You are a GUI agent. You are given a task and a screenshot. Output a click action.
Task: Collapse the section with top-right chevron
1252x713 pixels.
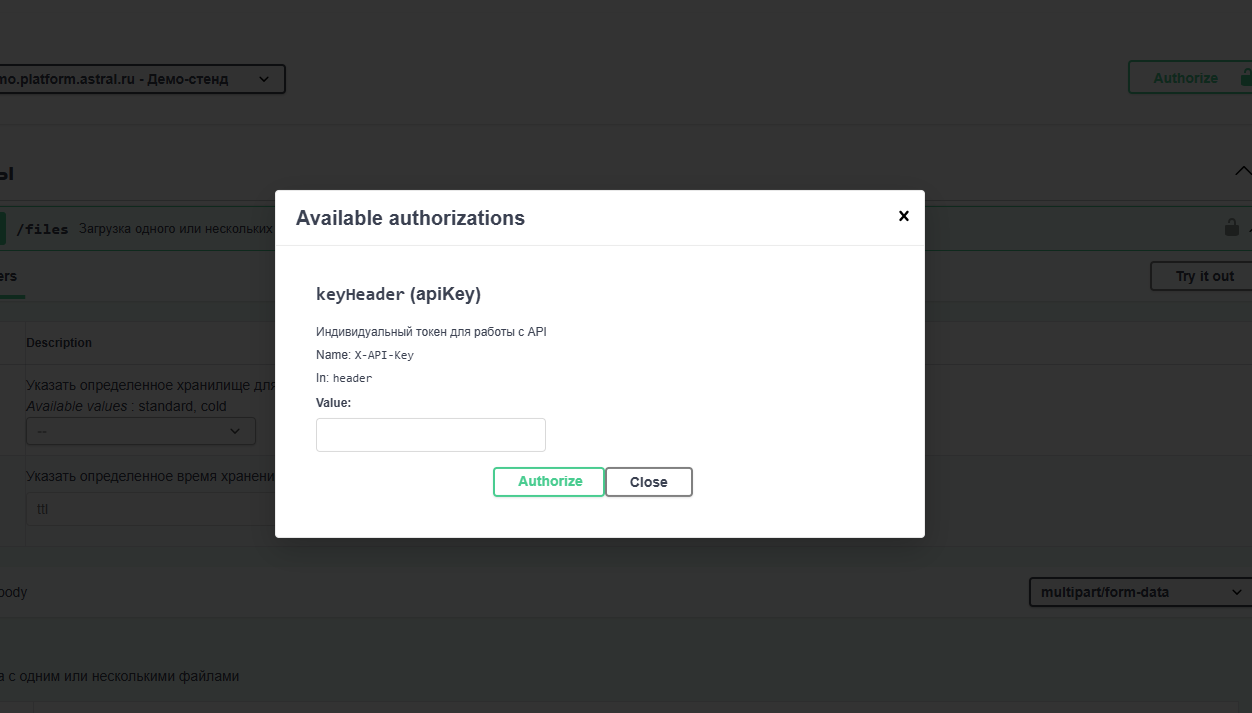[1242, 171]
